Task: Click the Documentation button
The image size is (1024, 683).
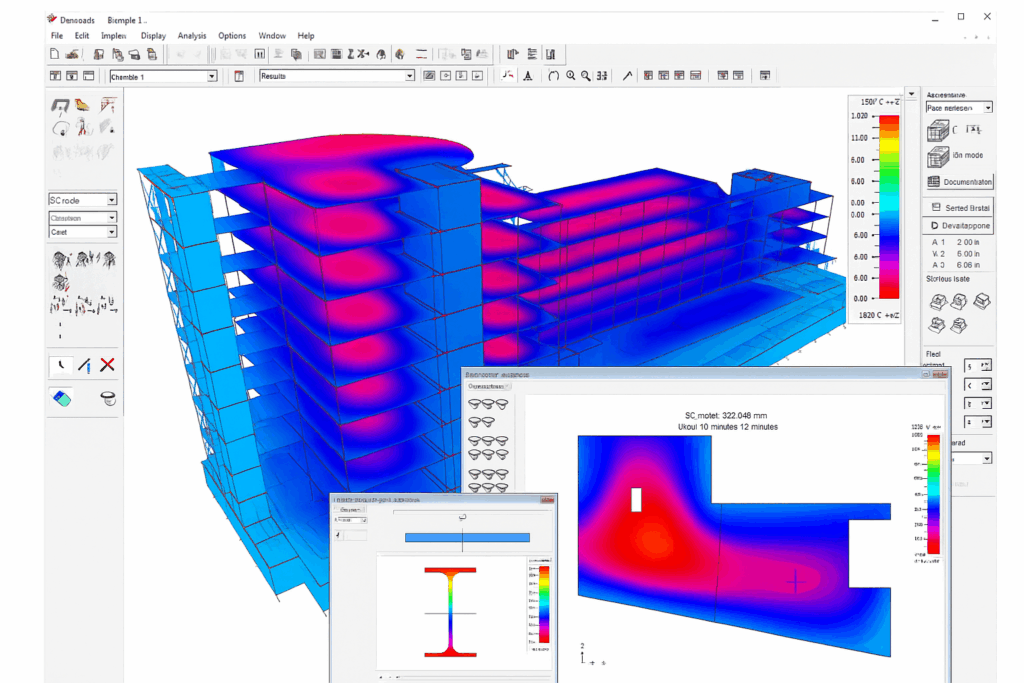Action: [x=958, y=182]
